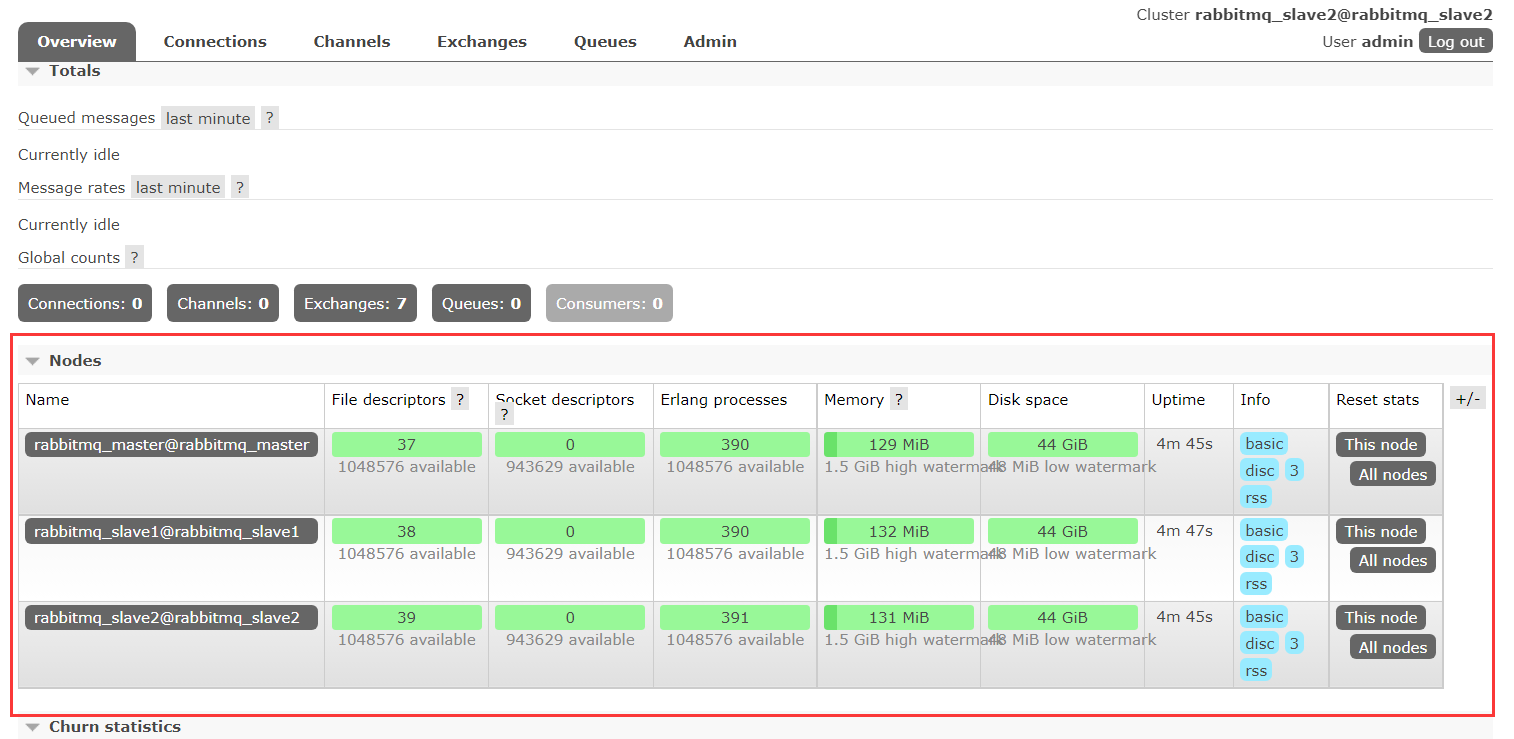Open help for Socket descriptors column
1514x739 pixels.
(x=505, y=415)
